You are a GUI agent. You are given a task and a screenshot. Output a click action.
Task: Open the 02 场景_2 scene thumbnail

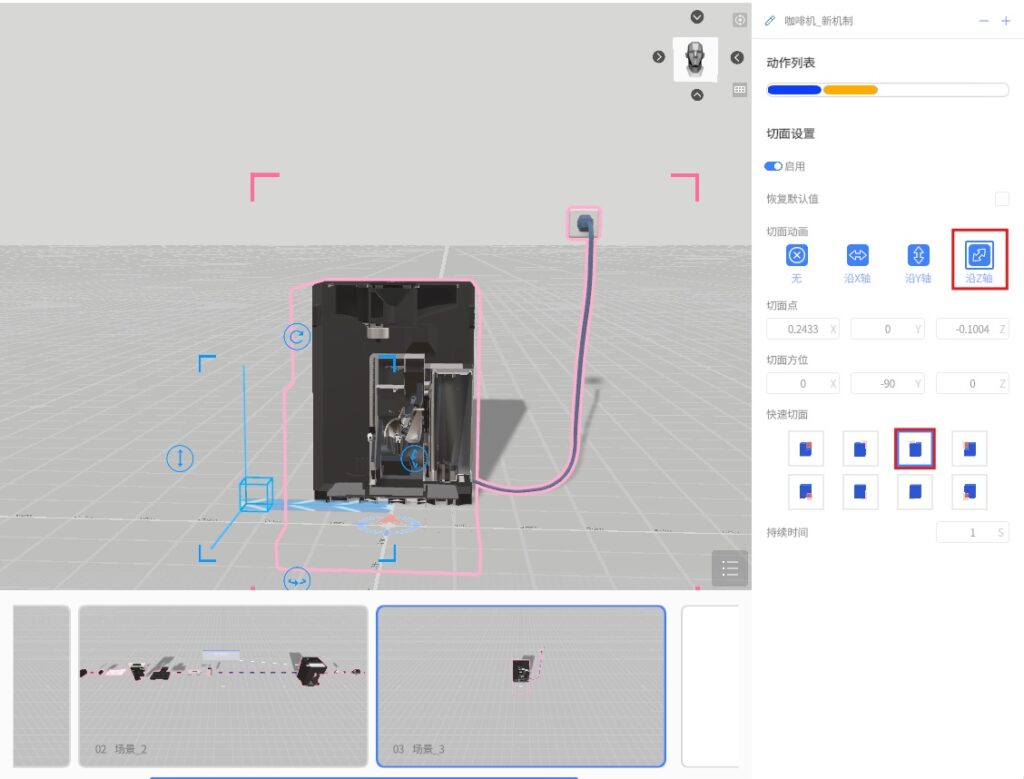tap(223, 685)
